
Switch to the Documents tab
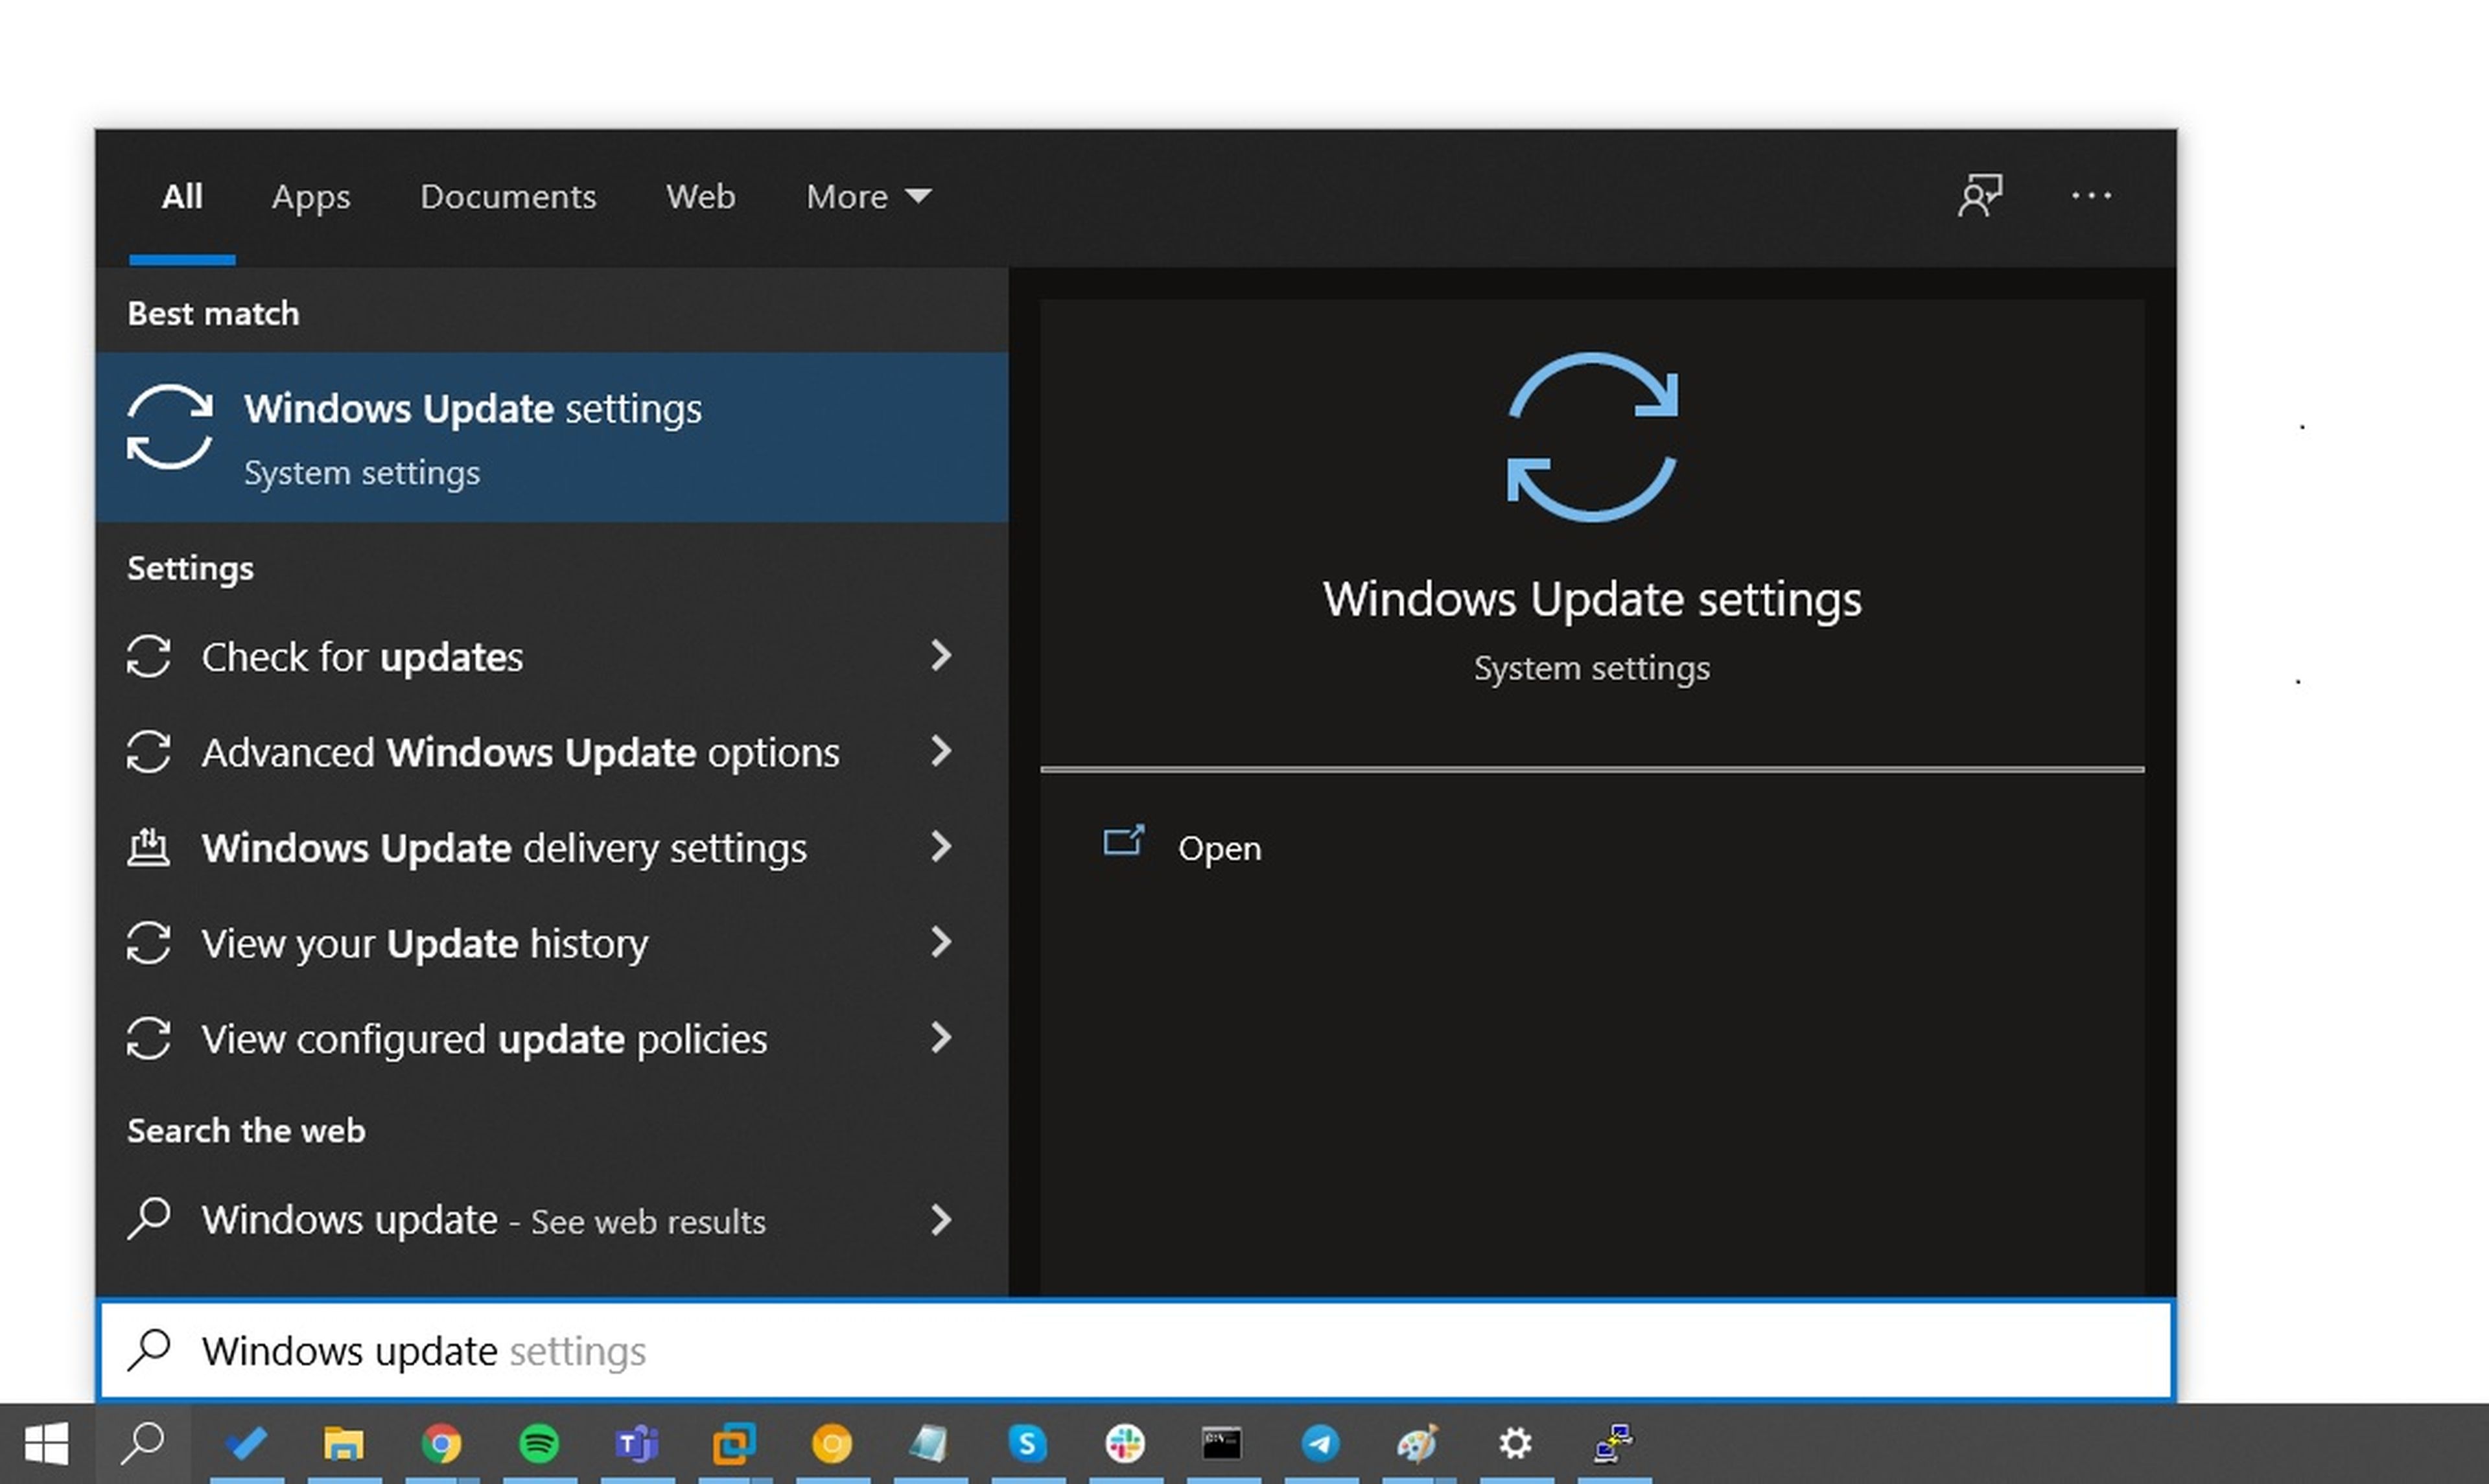coord(508,197)
